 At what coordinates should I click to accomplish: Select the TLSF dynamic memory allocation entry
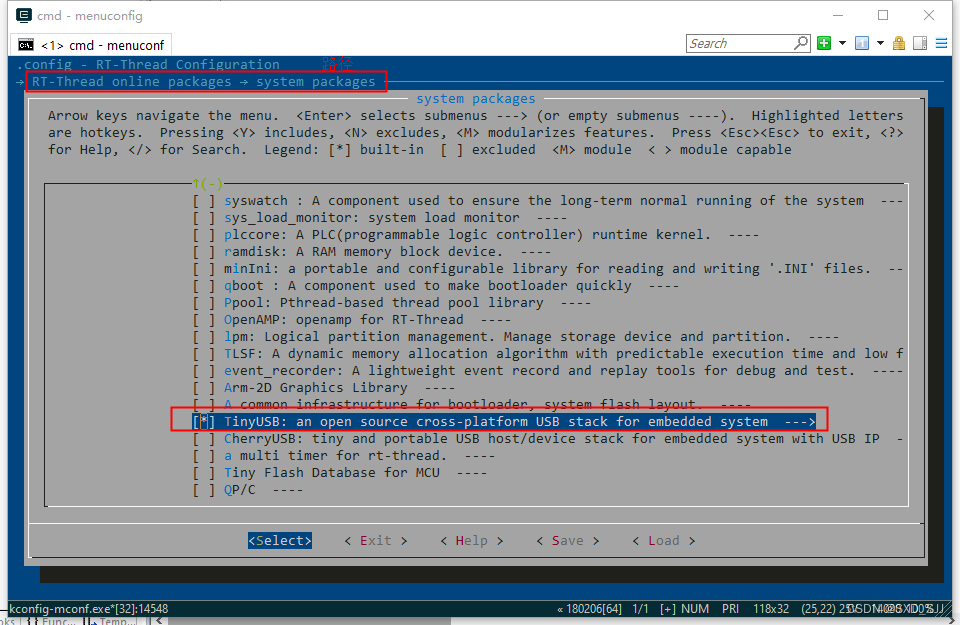563,354
